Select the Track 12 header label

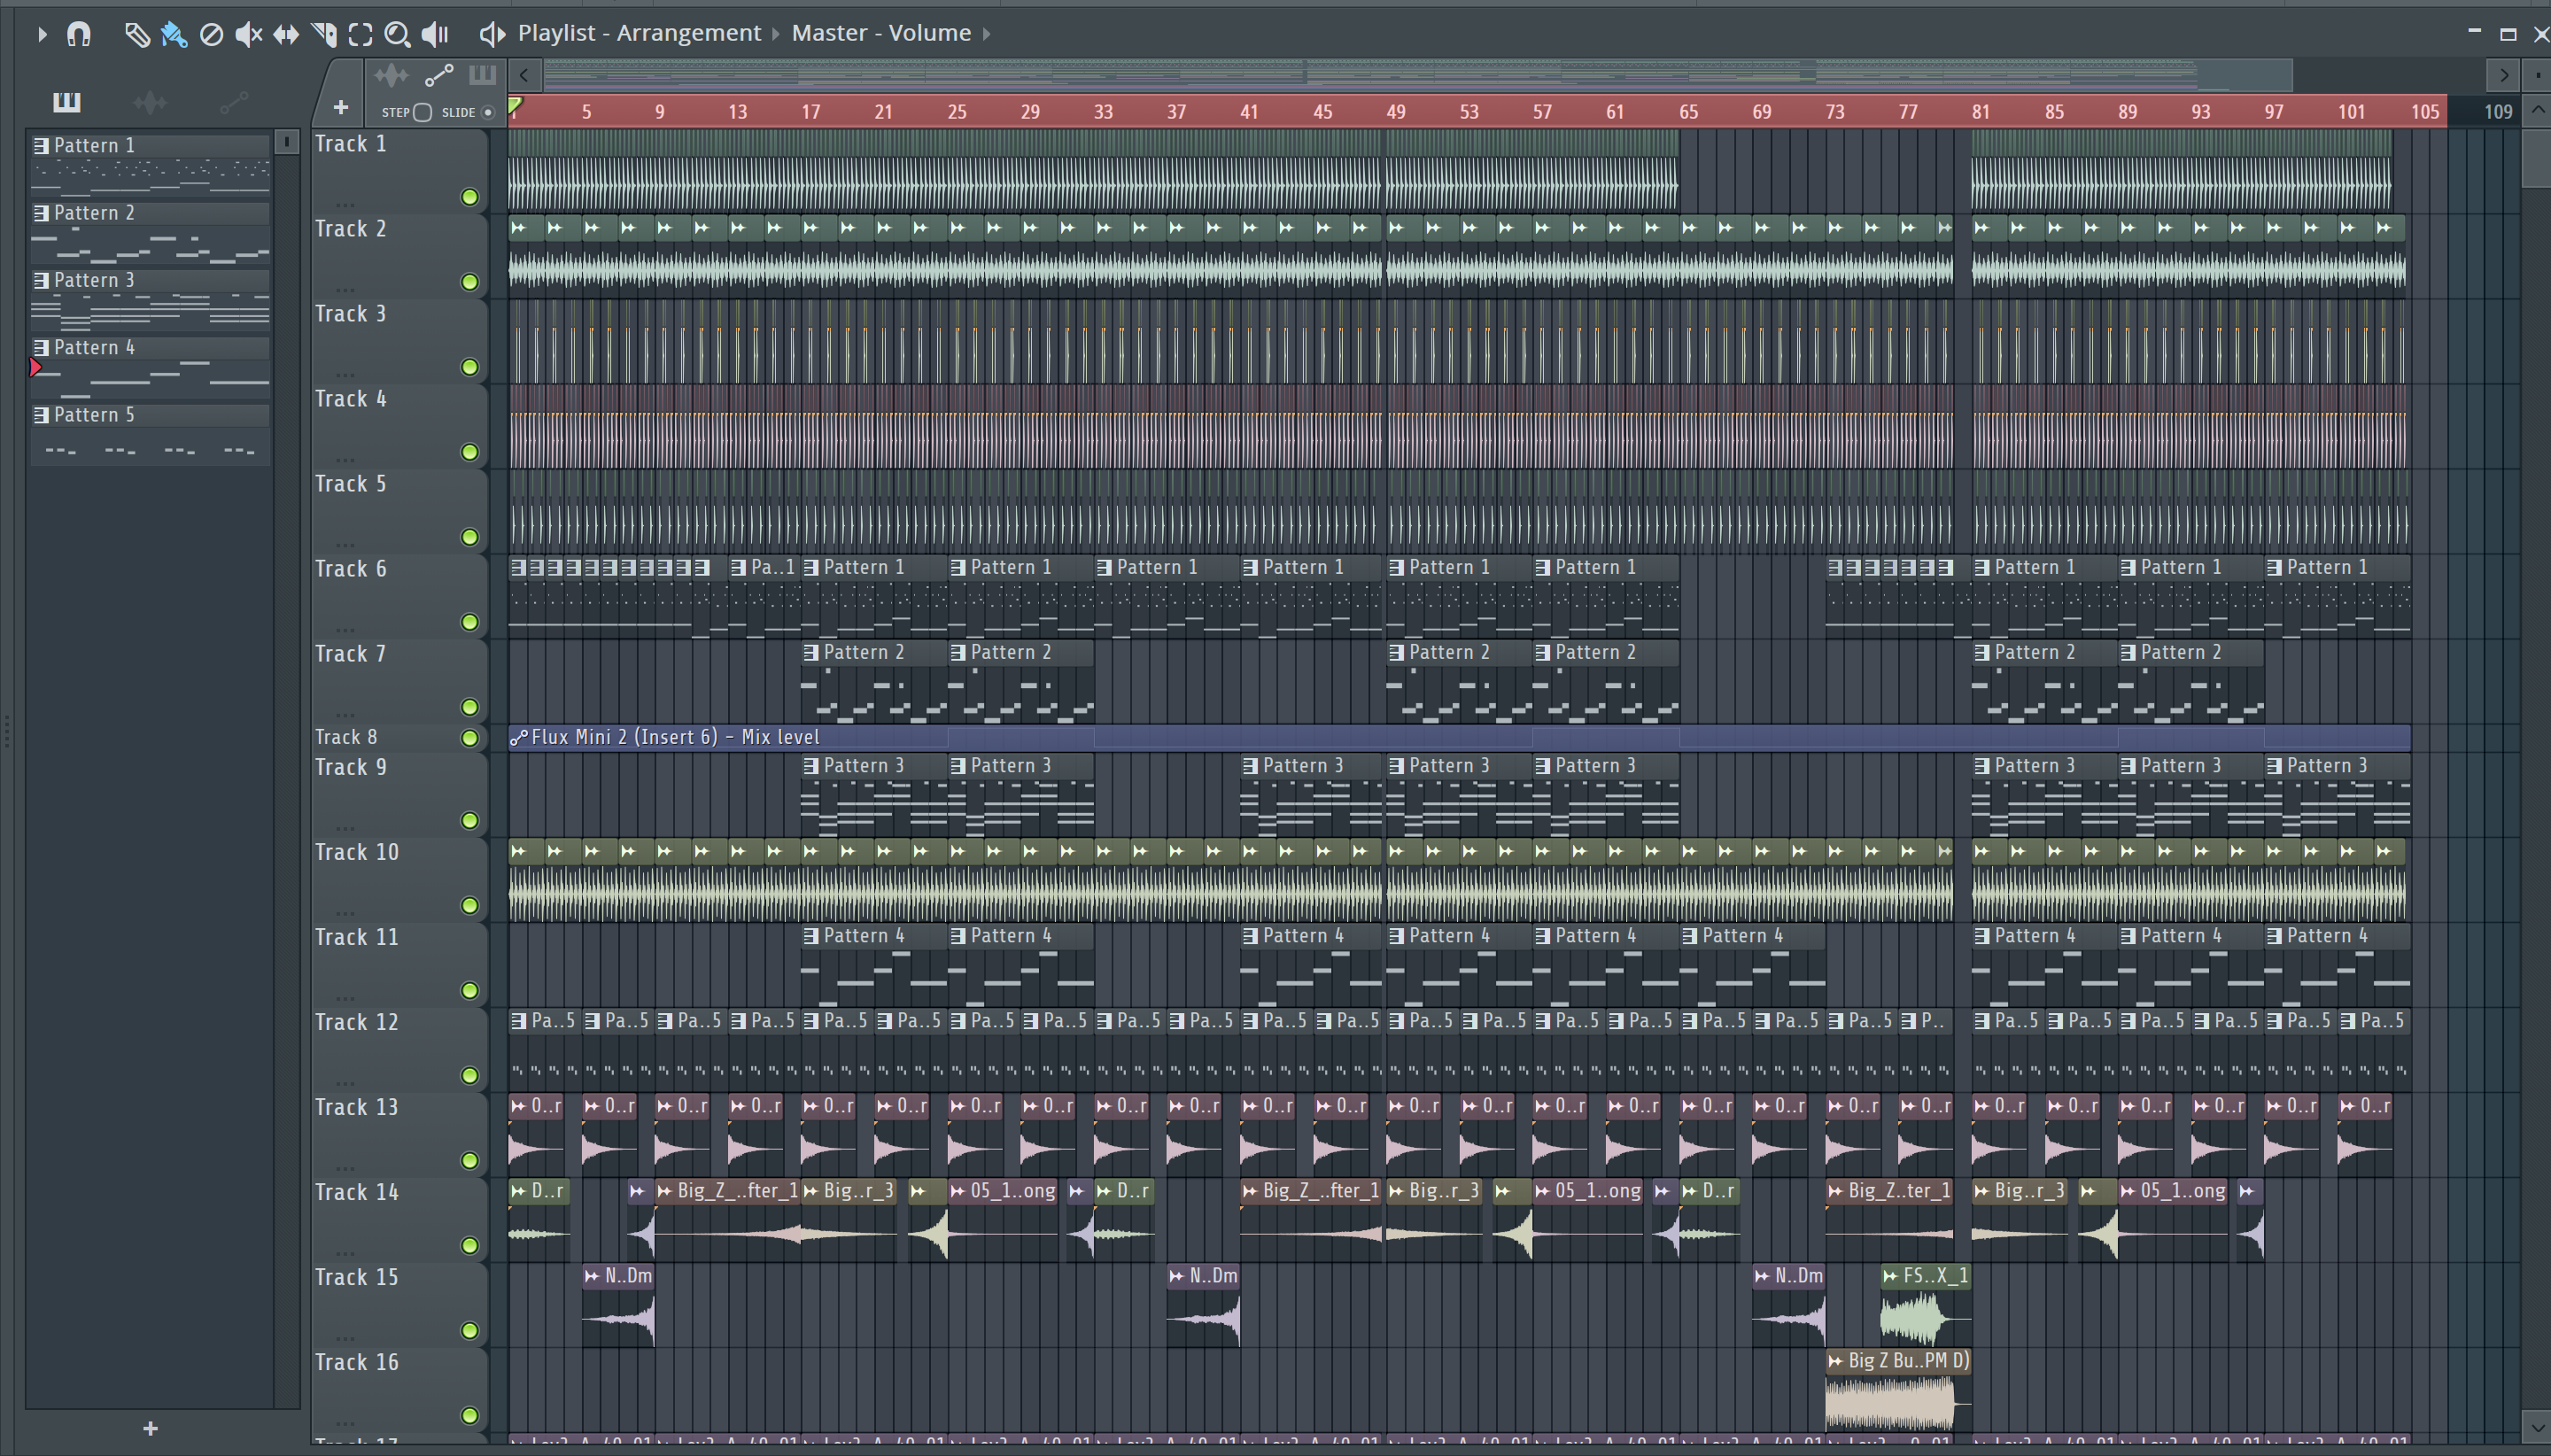pyautogui.click(x=356, y=1022)
